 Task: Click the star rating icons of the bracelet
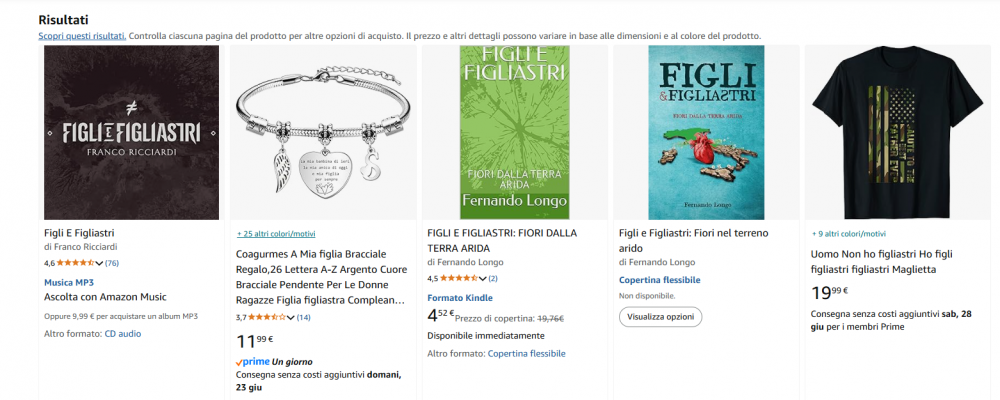[267, 317]
